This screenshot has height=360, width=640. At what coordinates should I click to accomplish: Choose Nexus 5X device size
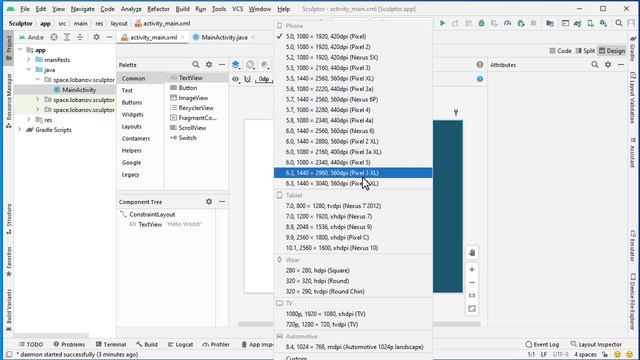(x=353, y=57)
